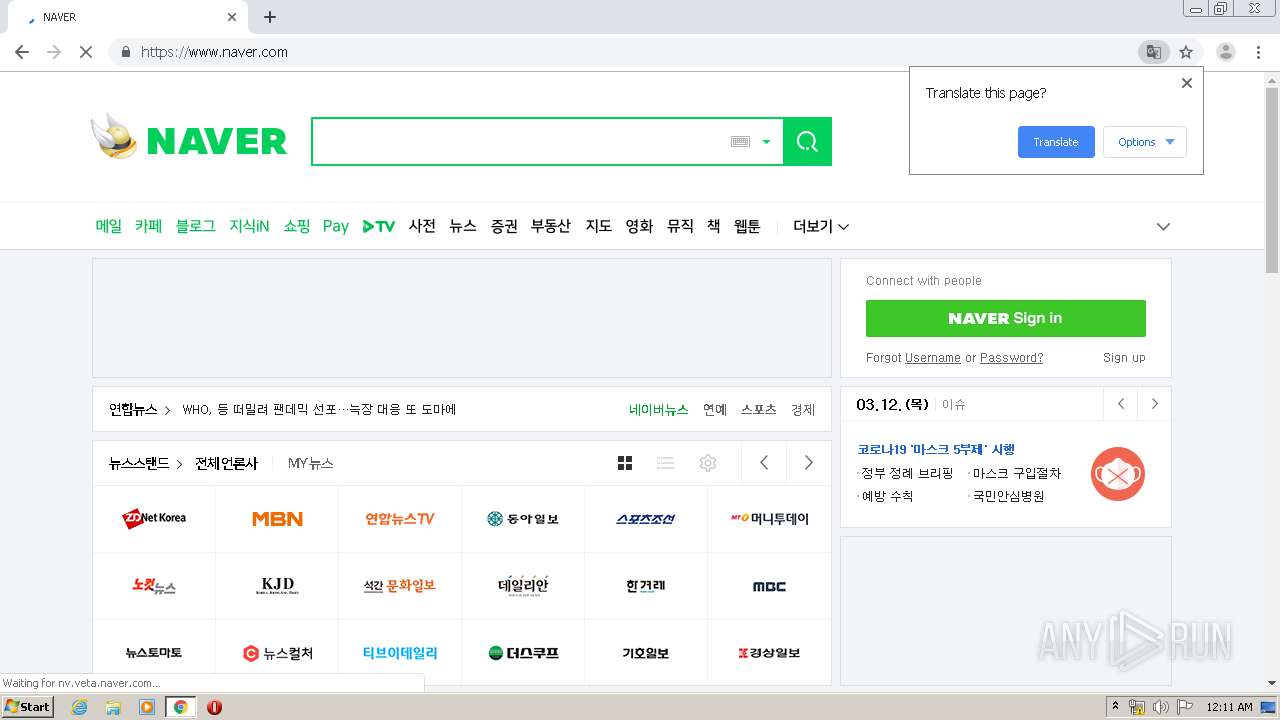This screenshot has height=720, width=1280.
Task: Go back to the previous page
Action: [22, 52]
